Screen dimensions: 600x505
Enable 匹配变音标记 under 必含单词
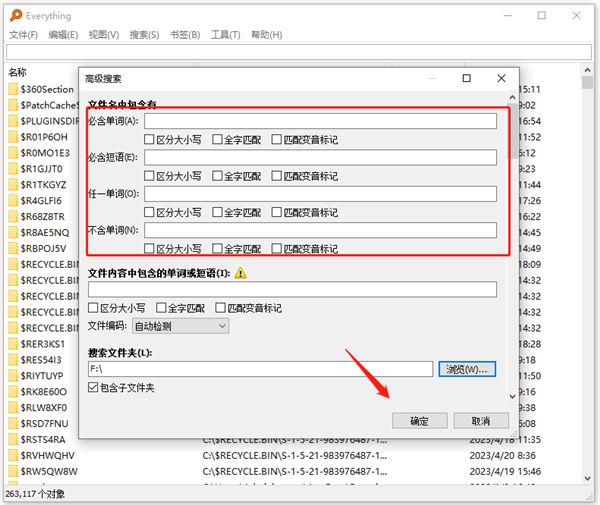276,139
